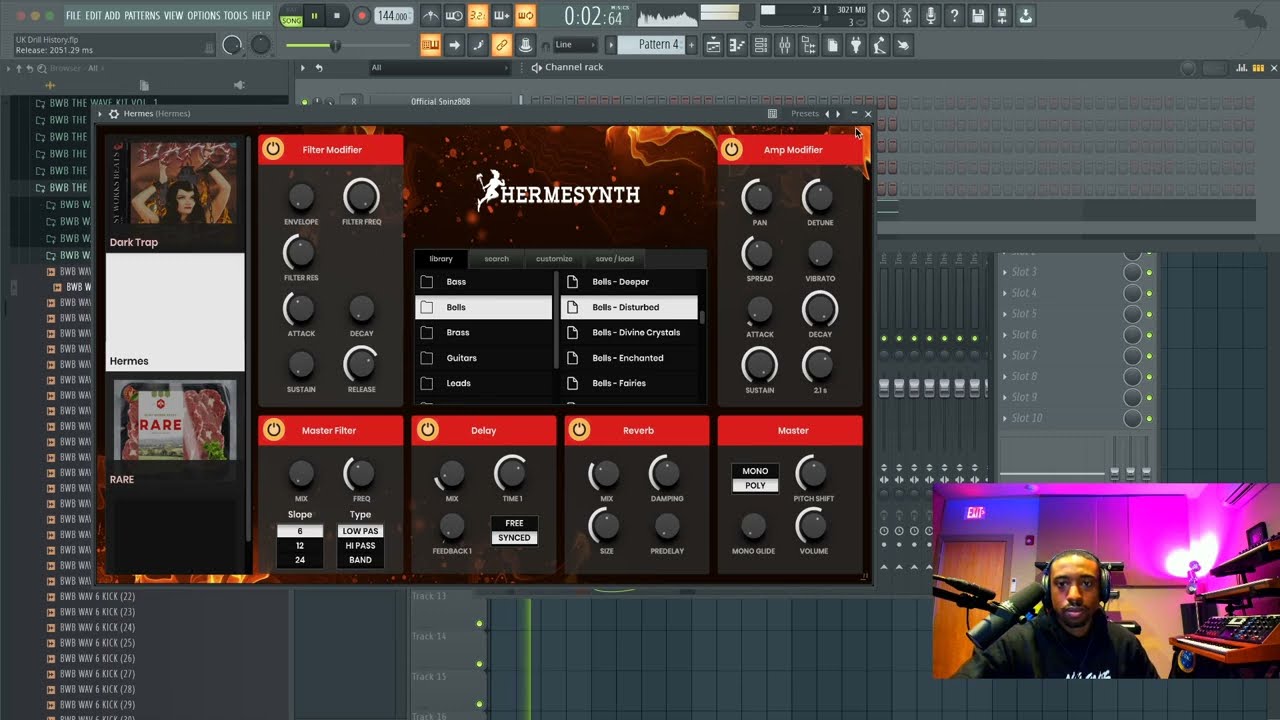This screenshot has height=720, width=1280.
Task: Toggle the overdub/blend recording icon
Action: coord(501,16)
